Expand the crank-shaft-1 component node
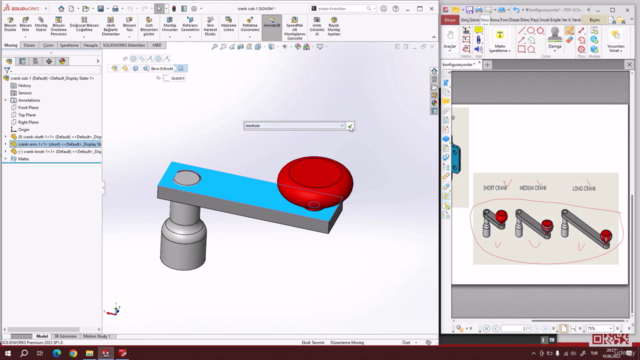Screen dimensions: 640x360 pyautogui.click(x=6, y=137)
